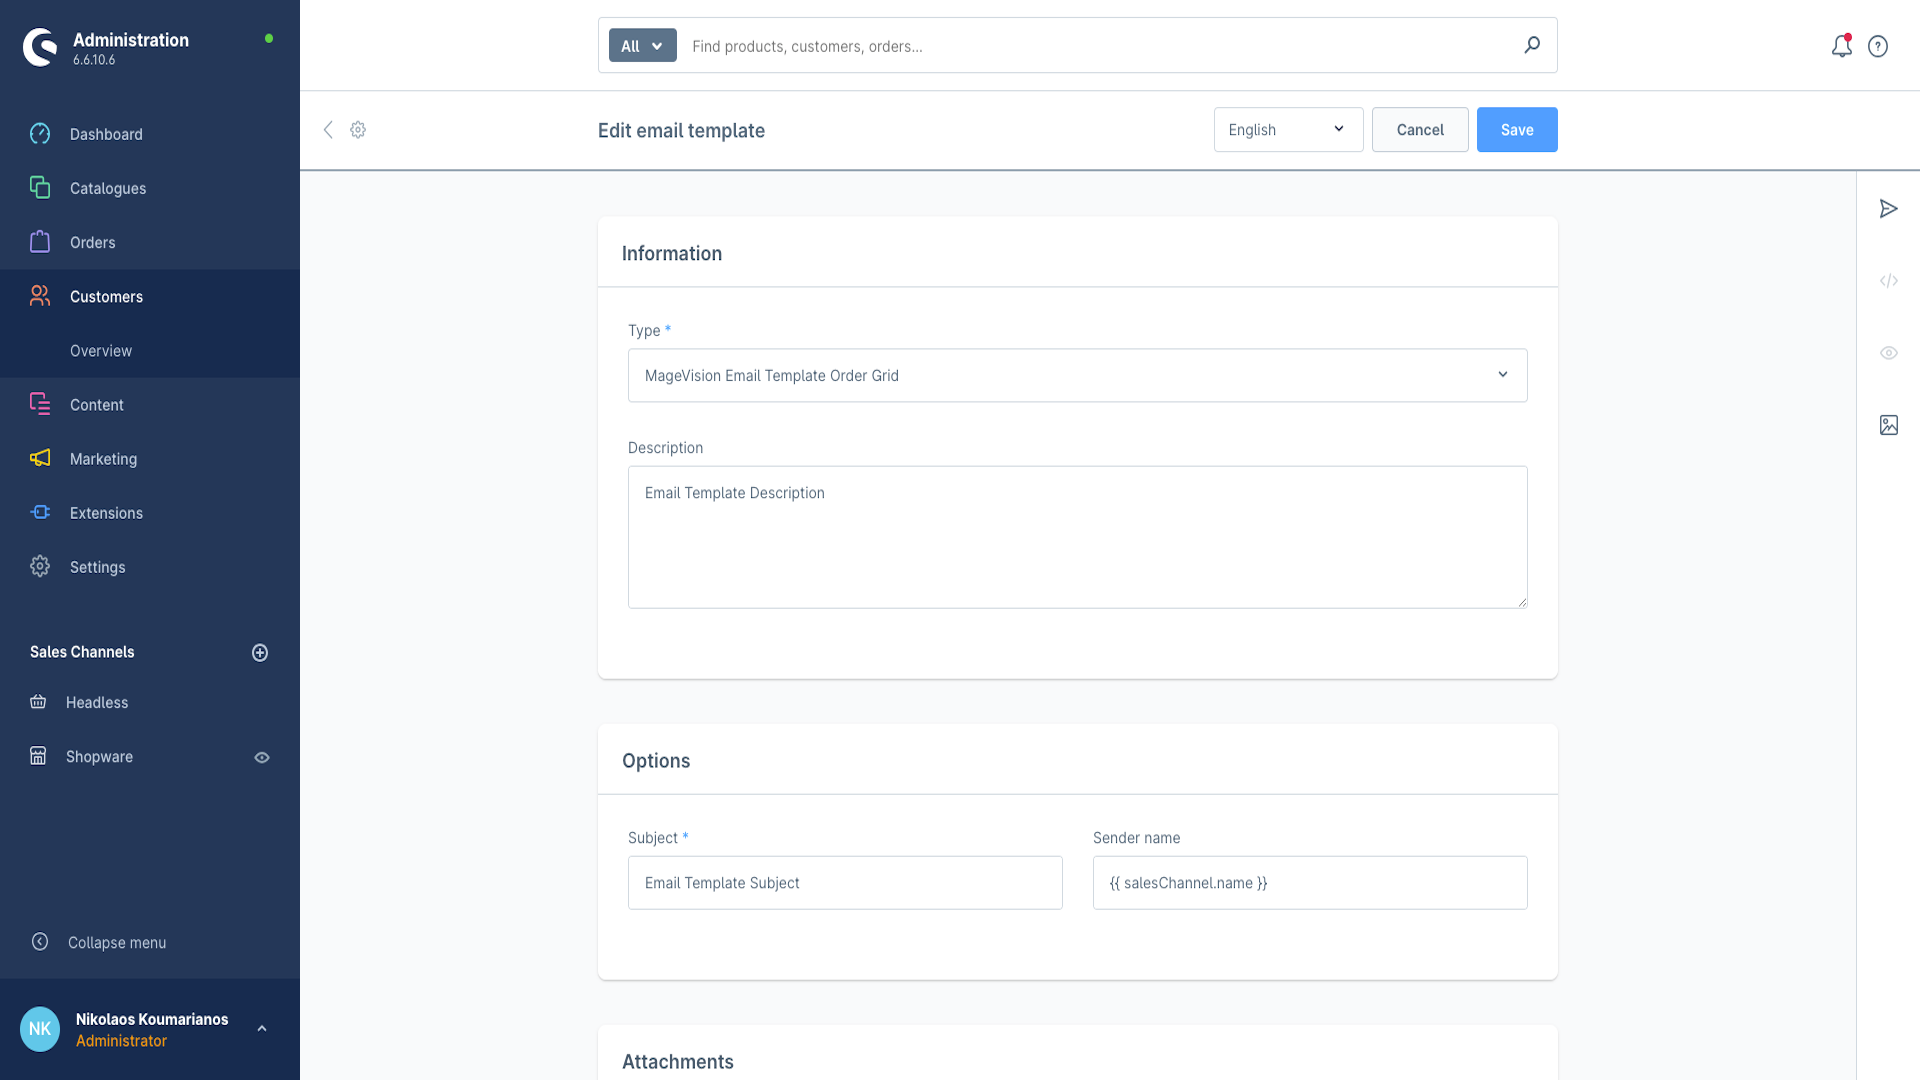Click the back arrow beside page title
The height and width of the screenshot is (1080, 1920).
[328, 130]
